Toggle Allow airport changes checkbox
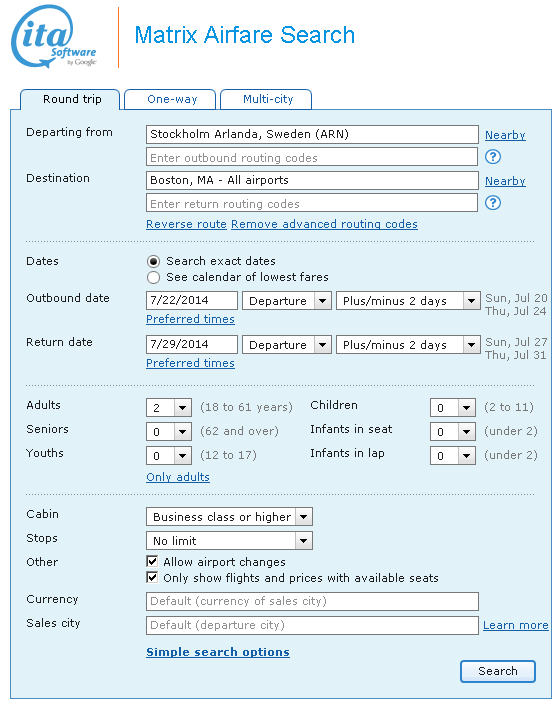 point(152,561)
